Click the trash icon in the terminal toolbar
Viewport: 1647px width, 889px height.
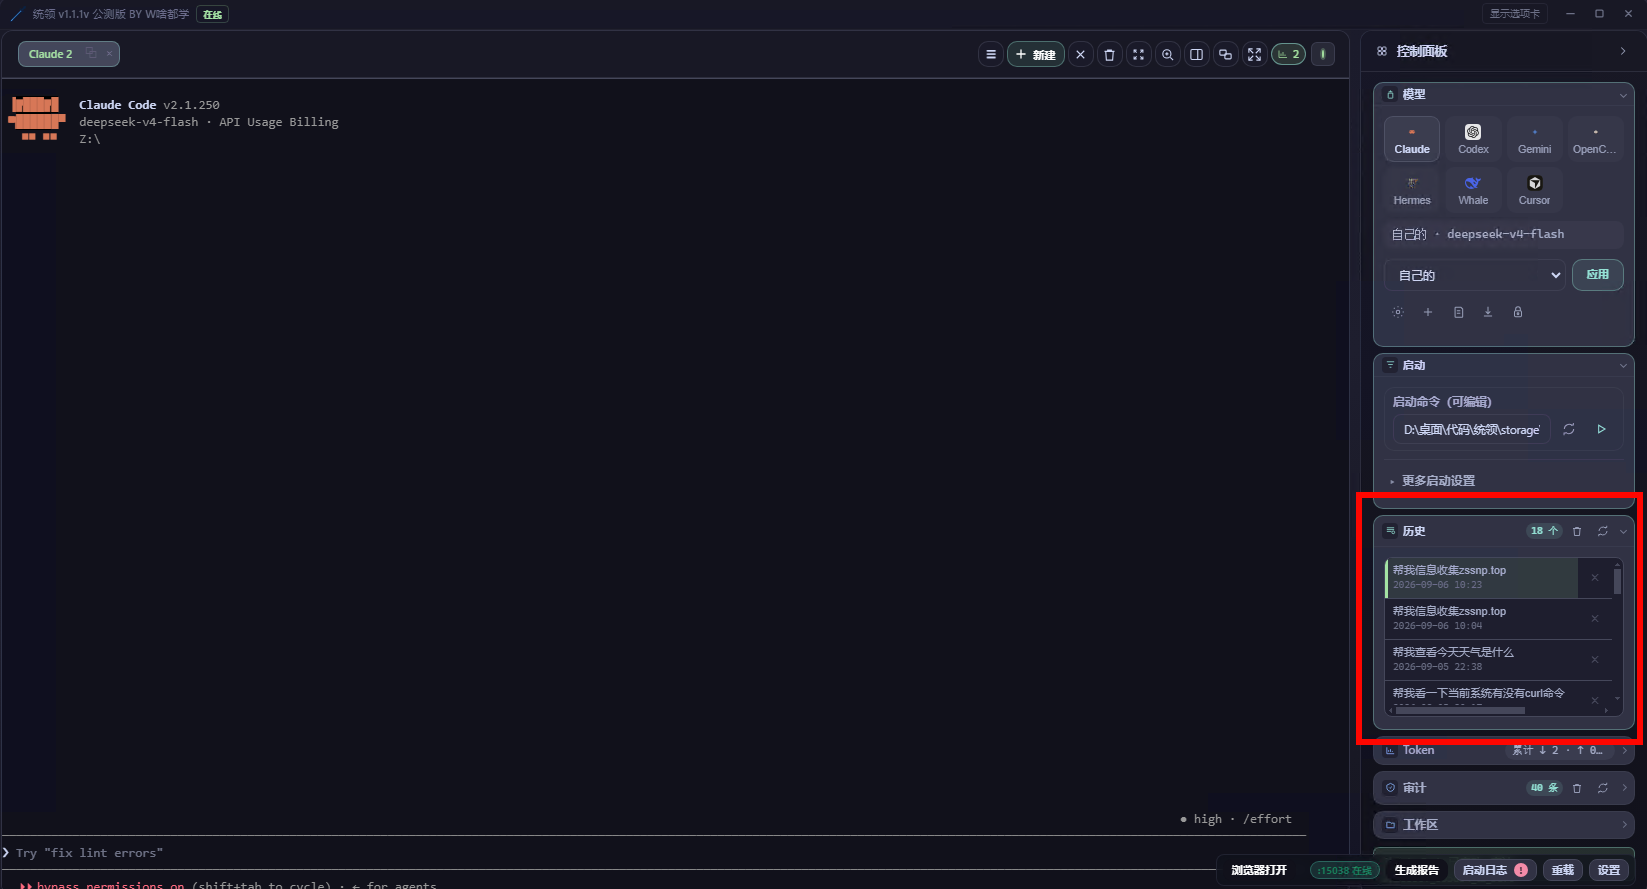point(1109,55)
